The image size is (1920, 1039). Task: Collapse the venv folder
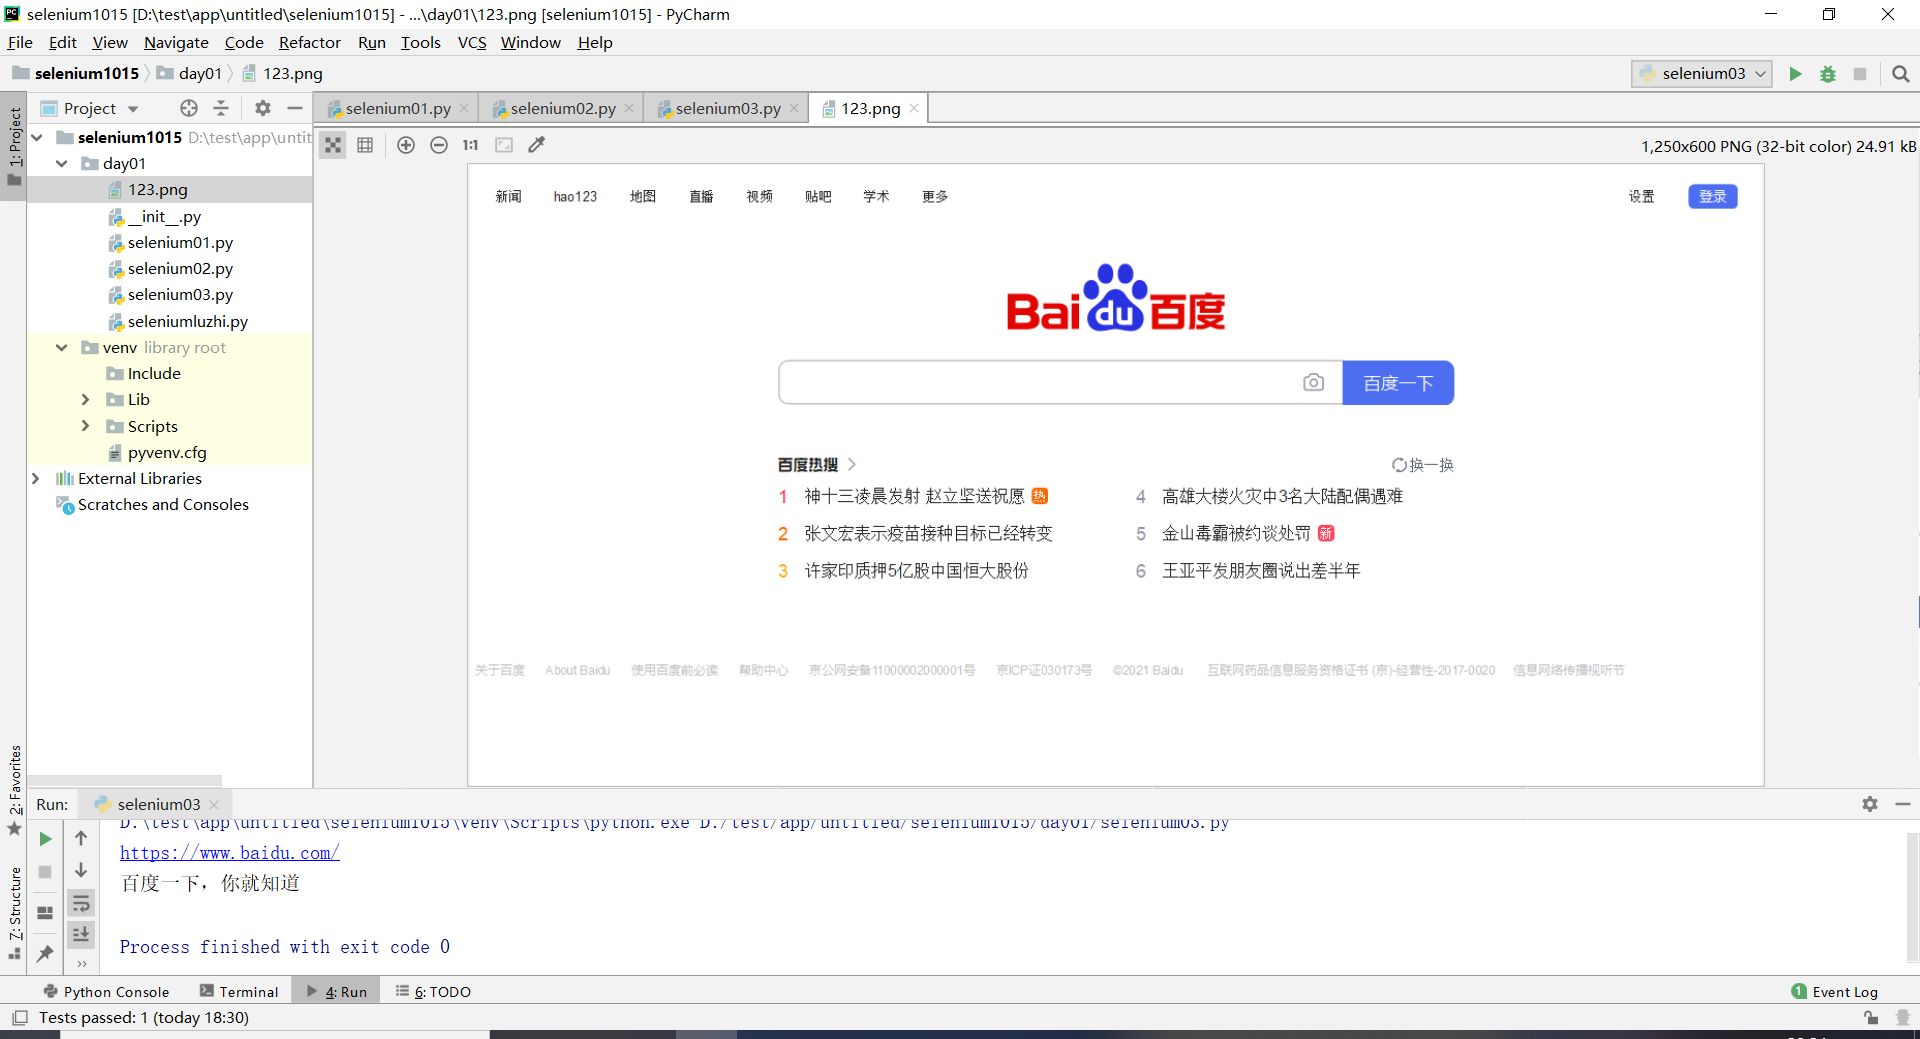62,347
